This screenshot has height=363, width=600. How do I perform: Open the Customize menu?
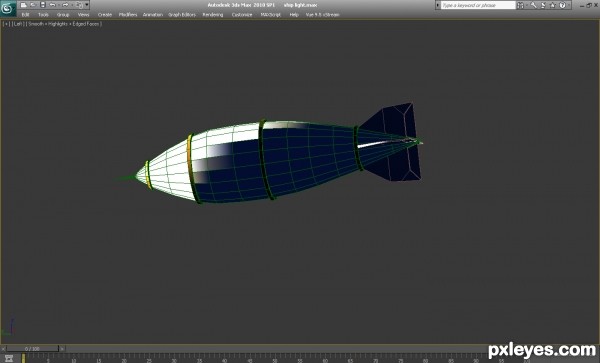(242, 15)
